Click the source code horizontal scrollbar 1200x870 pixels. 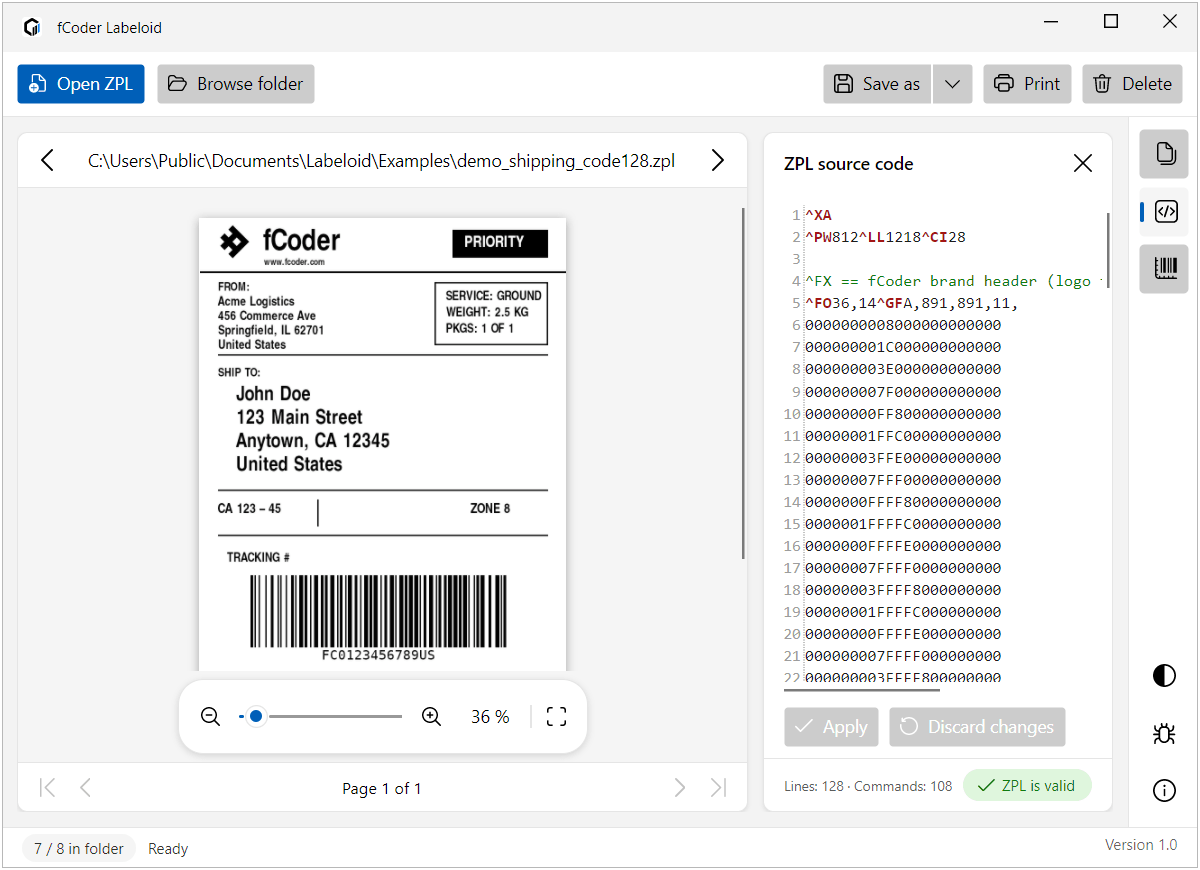tap(862, 689)
